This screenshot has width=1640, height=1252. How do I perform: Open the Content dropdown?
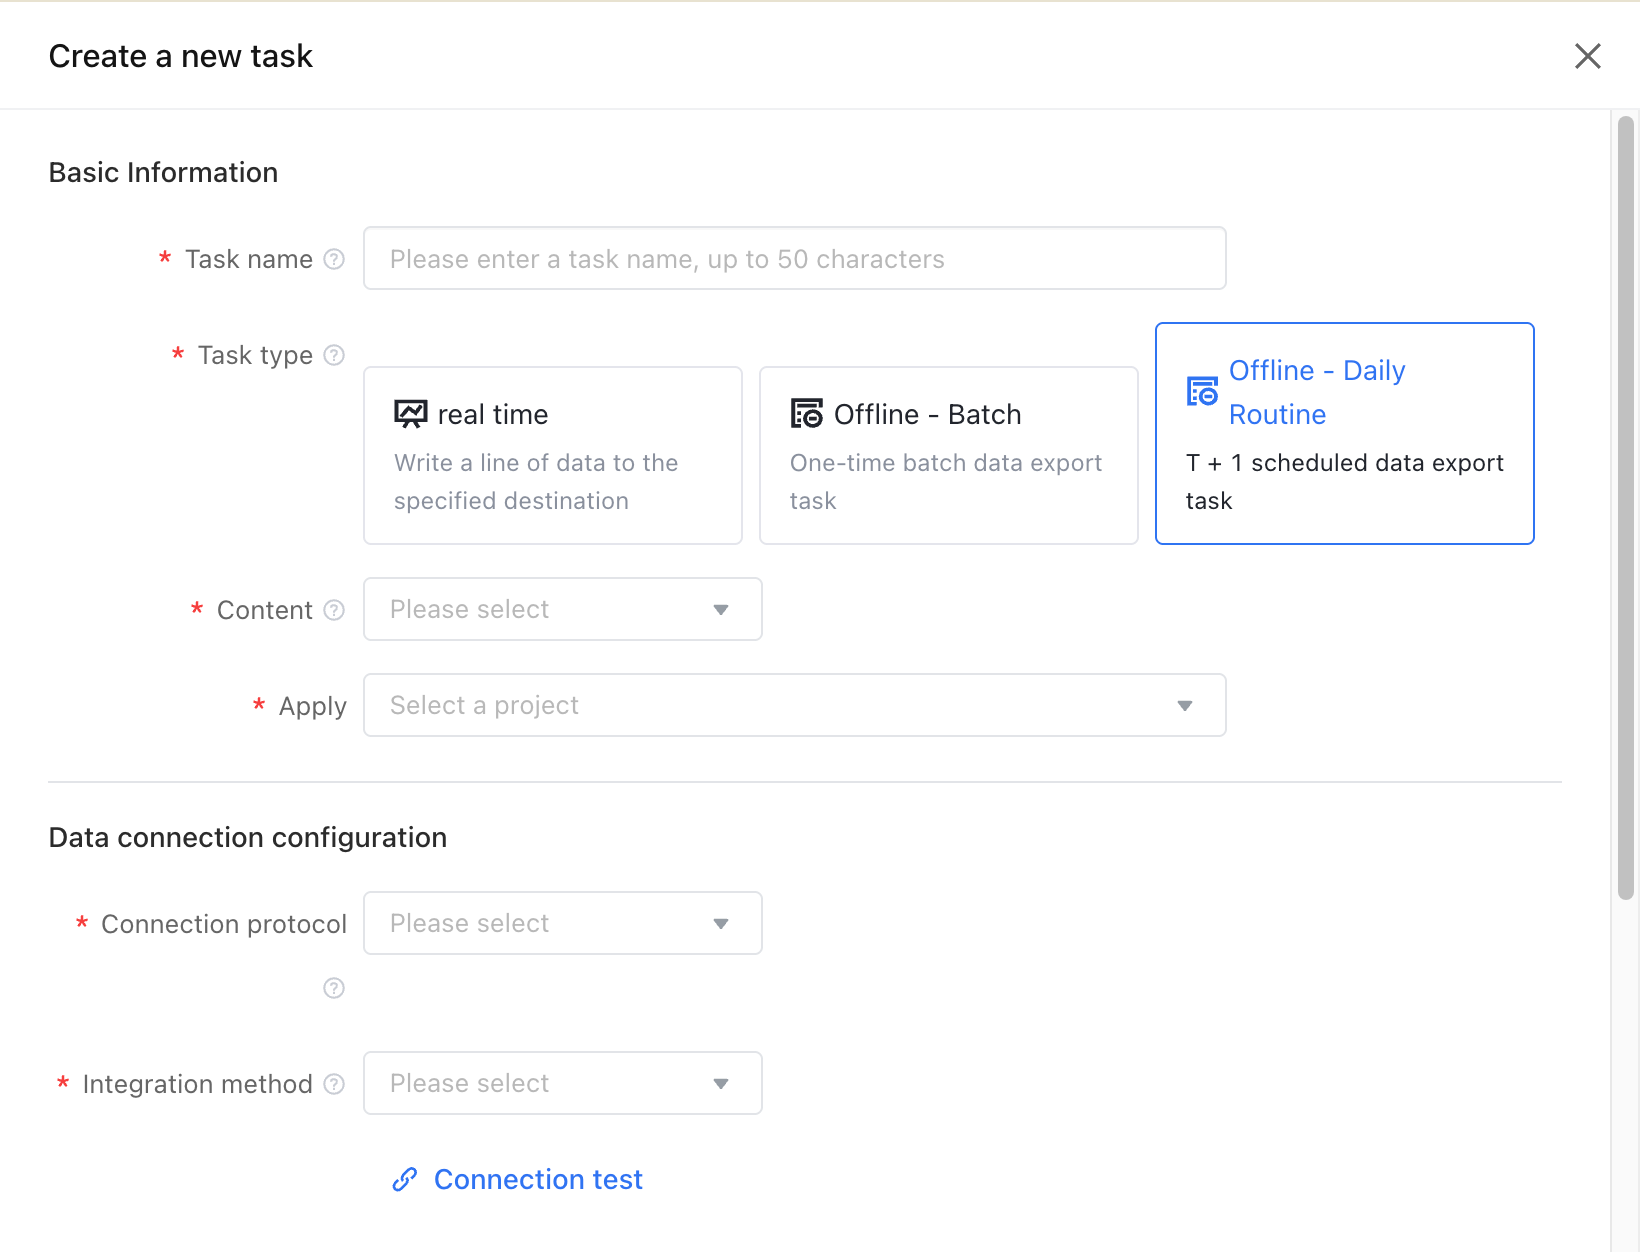[x=563, y=609]
